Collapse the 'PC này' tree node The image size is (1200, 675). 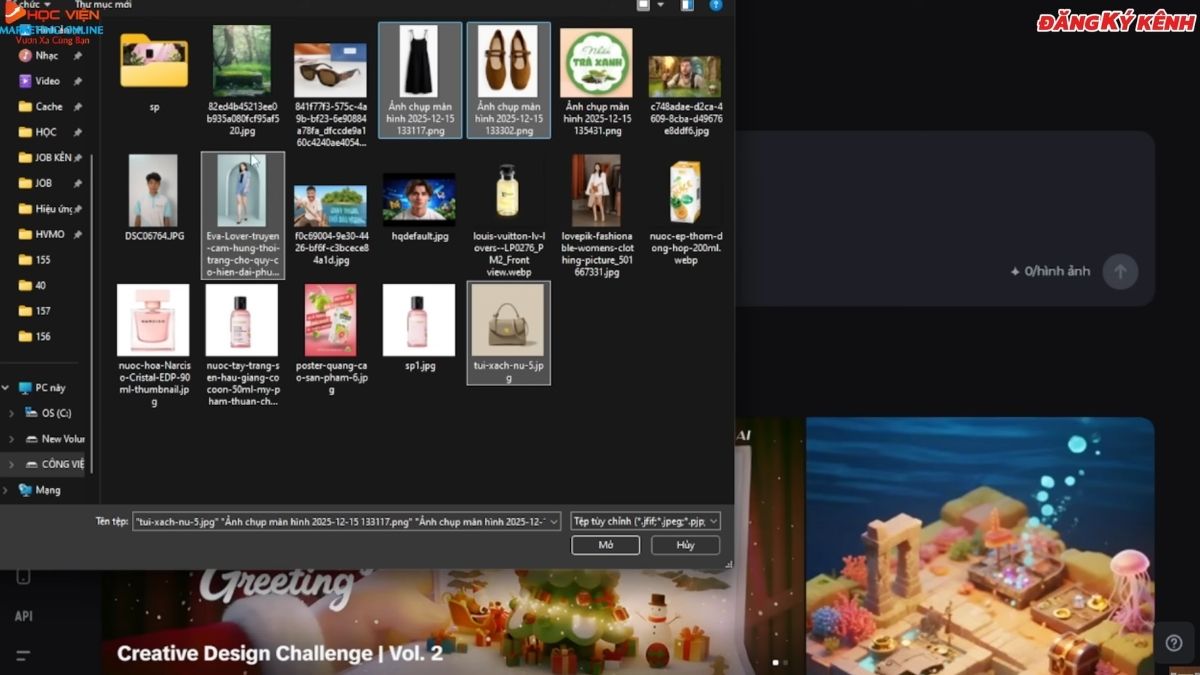(x=6, y=388)
